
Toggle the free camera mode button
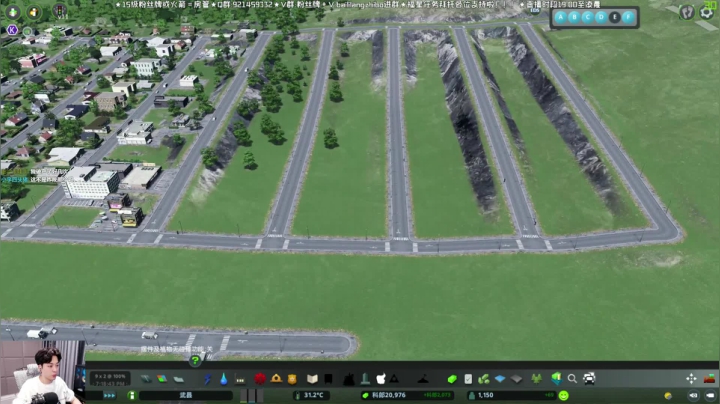point(693,395)
